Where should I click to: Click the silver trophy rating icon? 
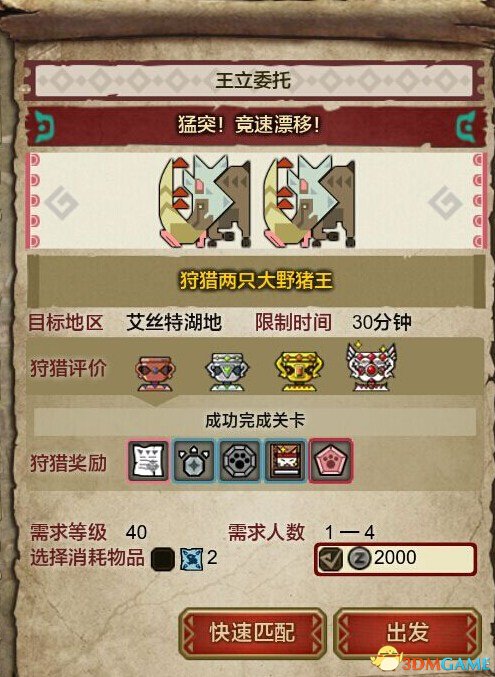point(227,372)
